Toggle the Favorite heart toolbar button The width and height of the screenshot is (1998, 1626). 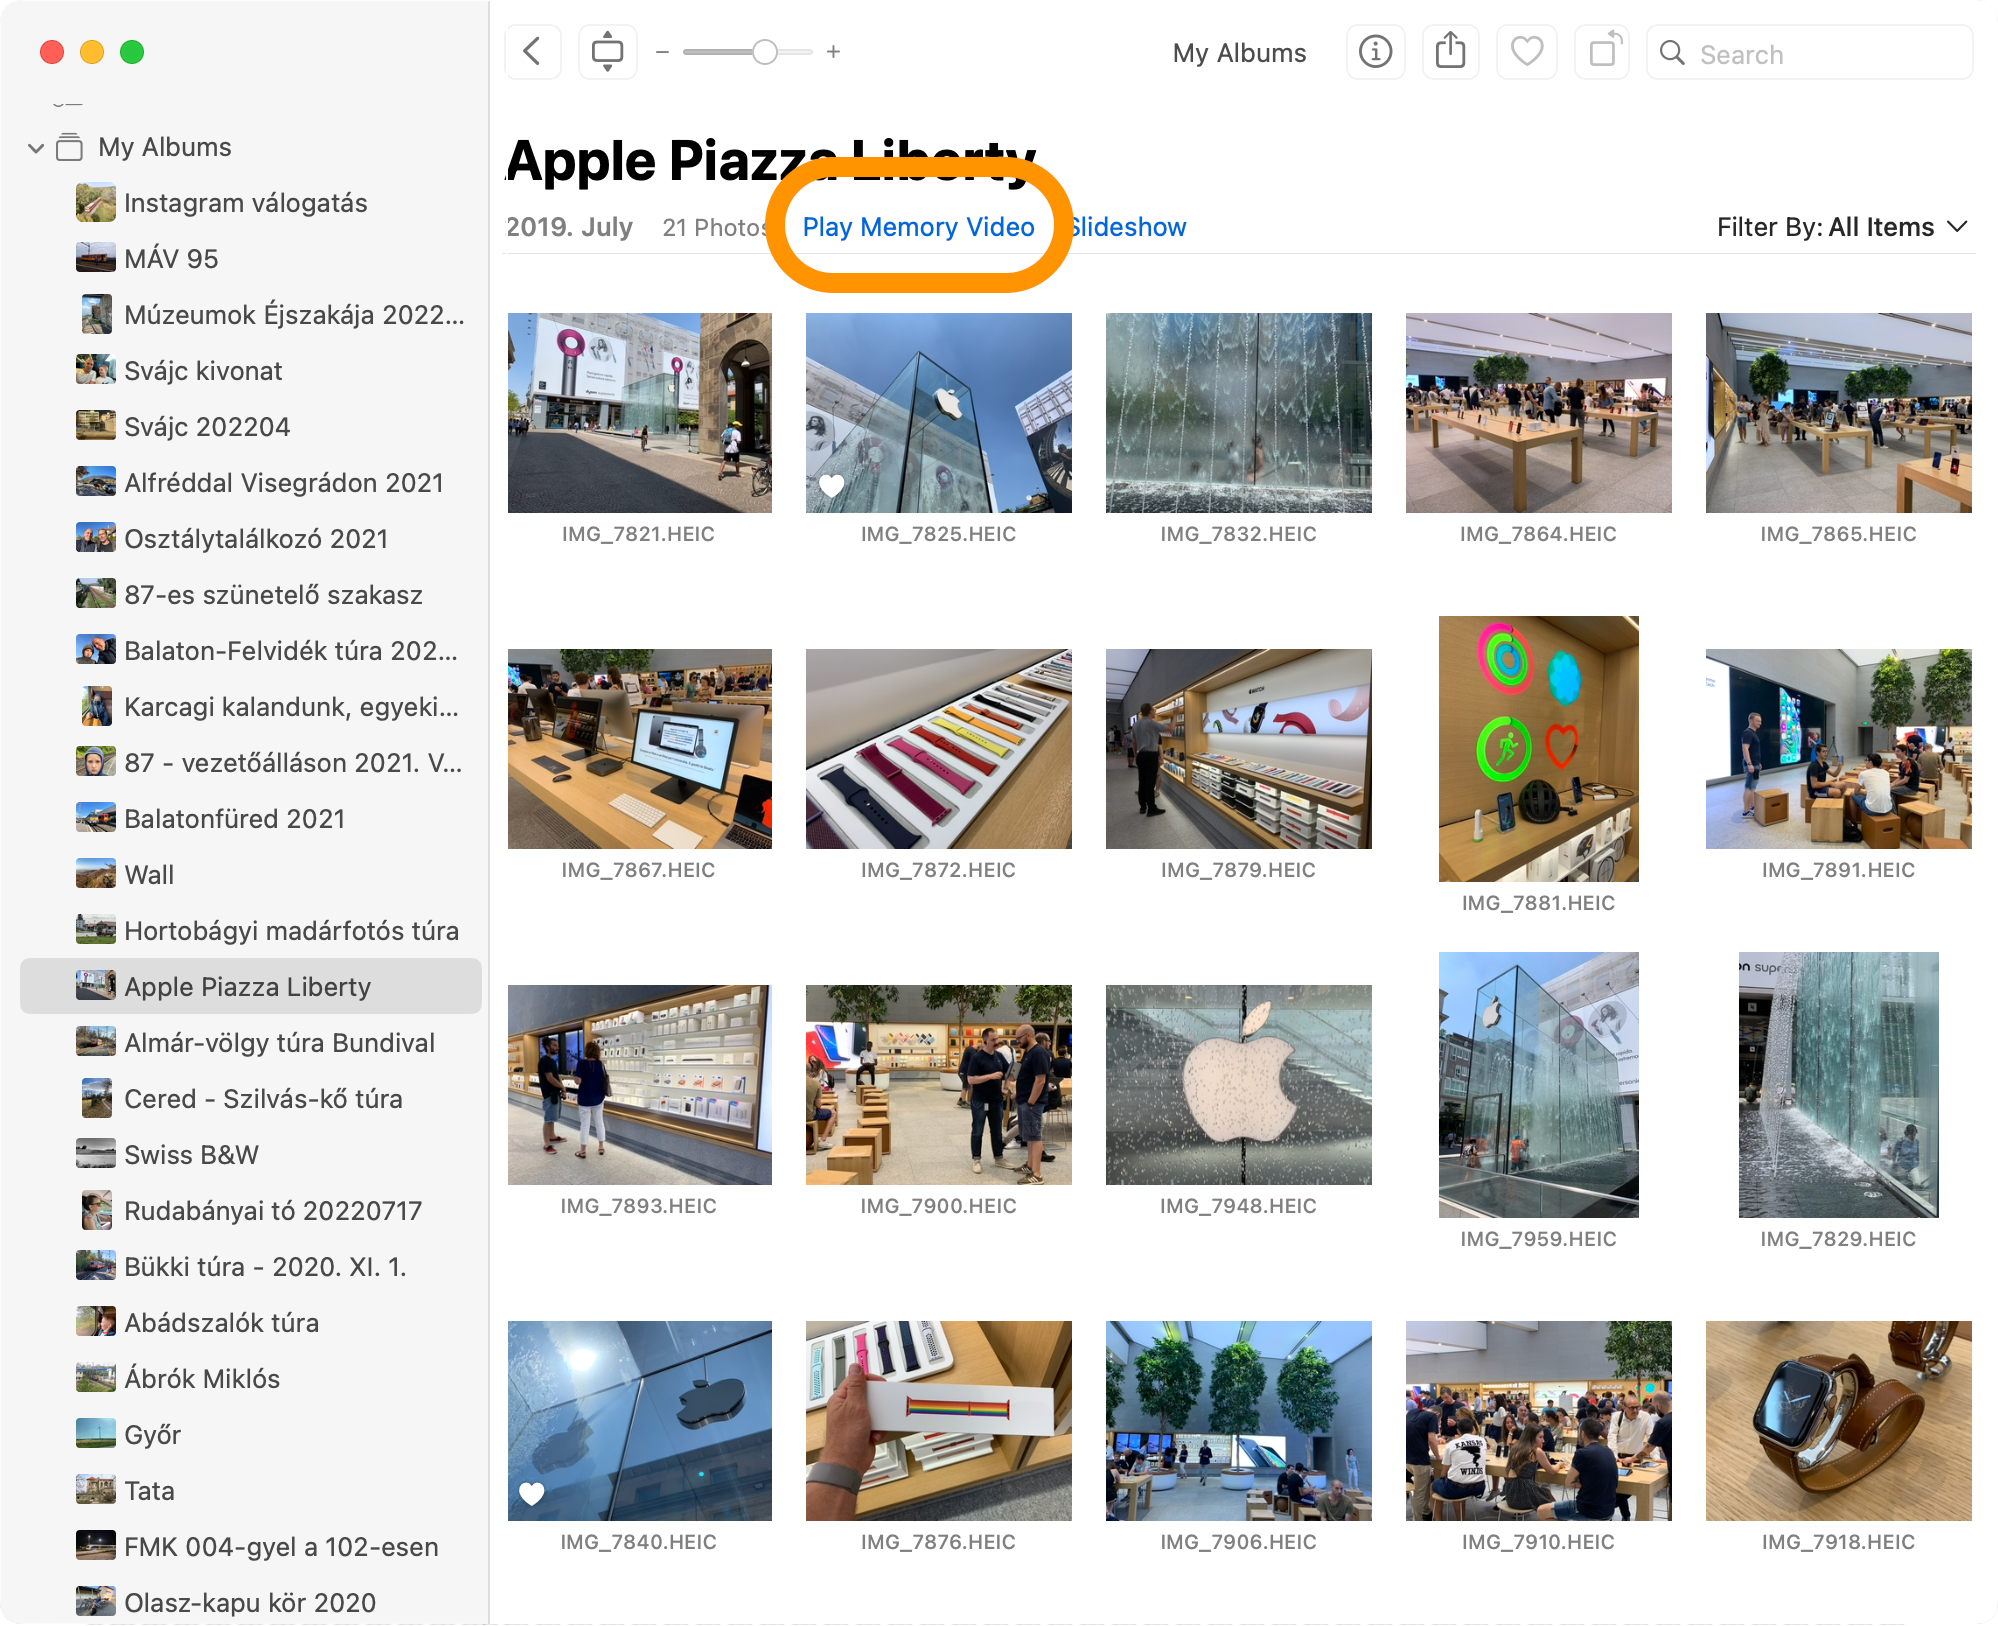[1527, 52]
